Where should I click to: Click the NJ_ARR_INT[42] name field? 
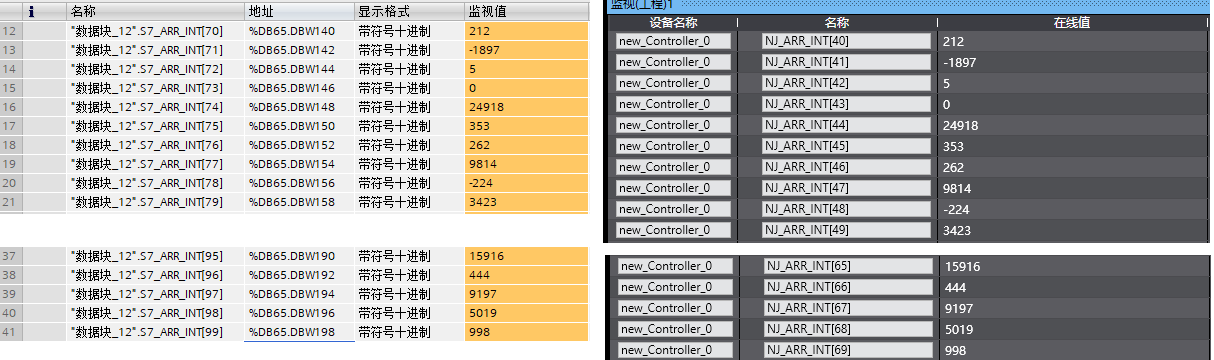(x=846, y=83)
